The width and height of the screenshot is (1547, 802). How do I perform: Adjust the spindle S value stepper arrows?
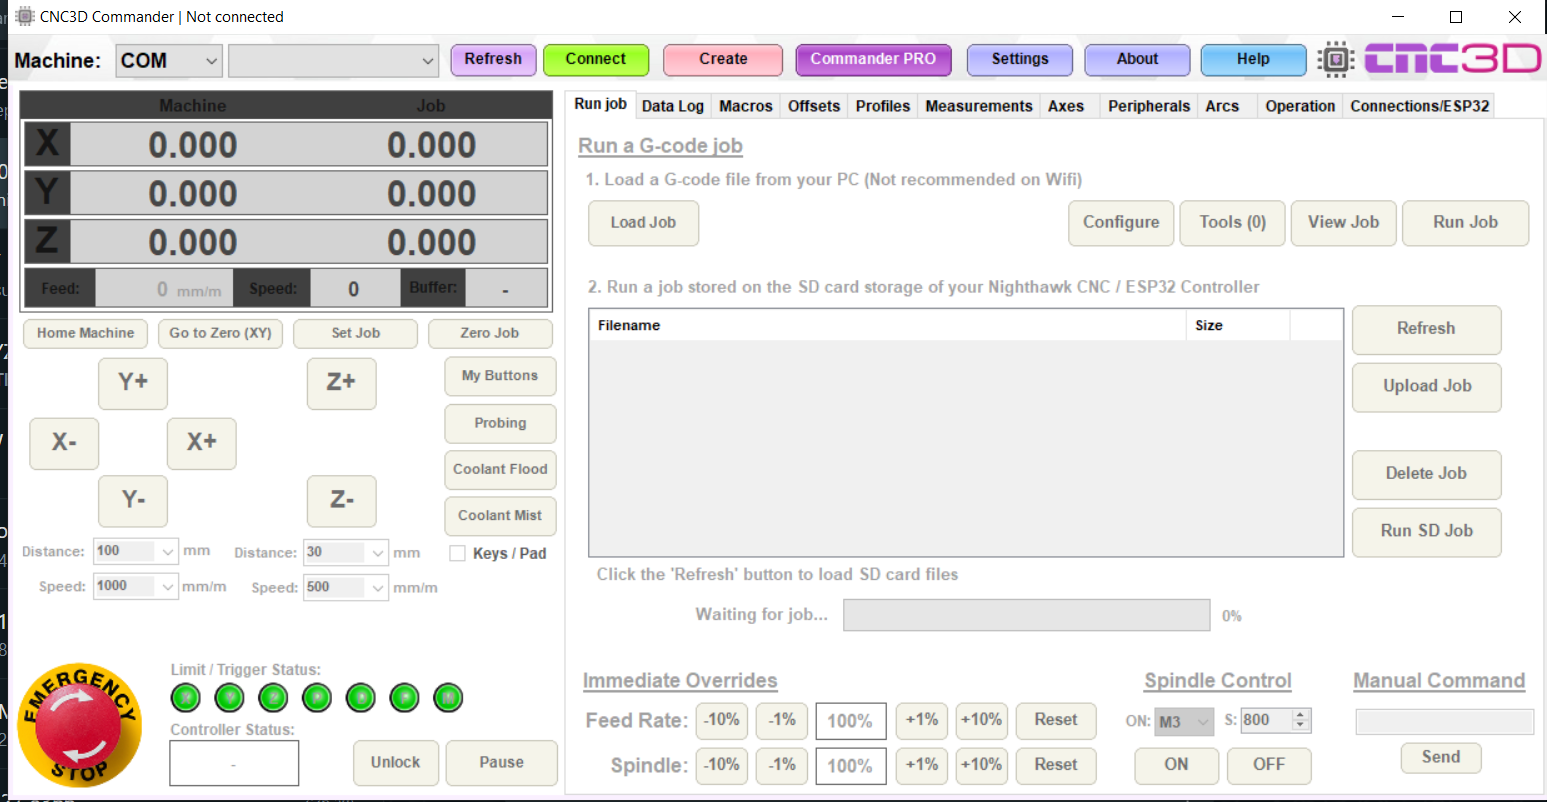pyautogui.click(x=1300, y=720)
